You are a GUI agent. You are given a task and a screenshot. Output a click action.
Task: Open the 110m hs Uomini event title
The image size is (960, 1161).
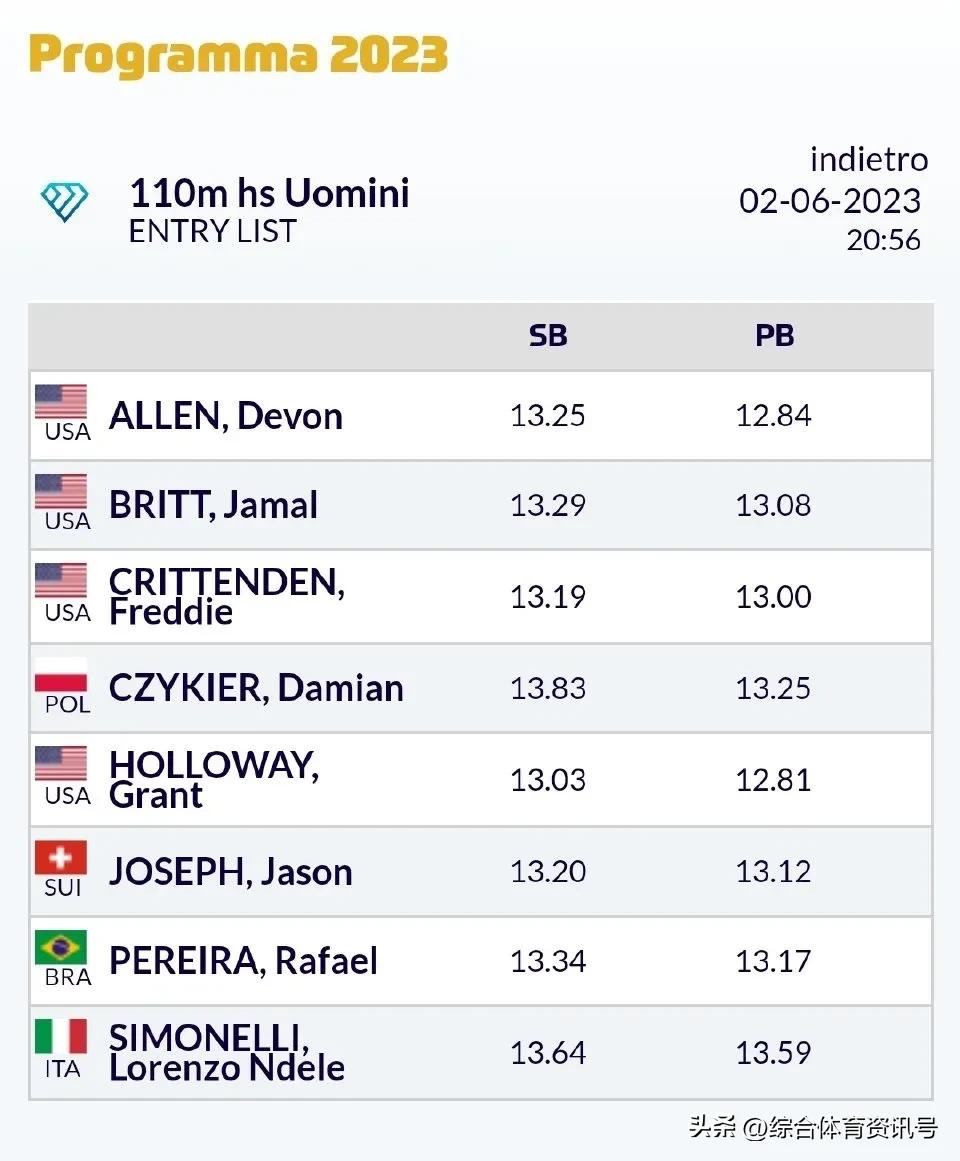tap(269, 193)
